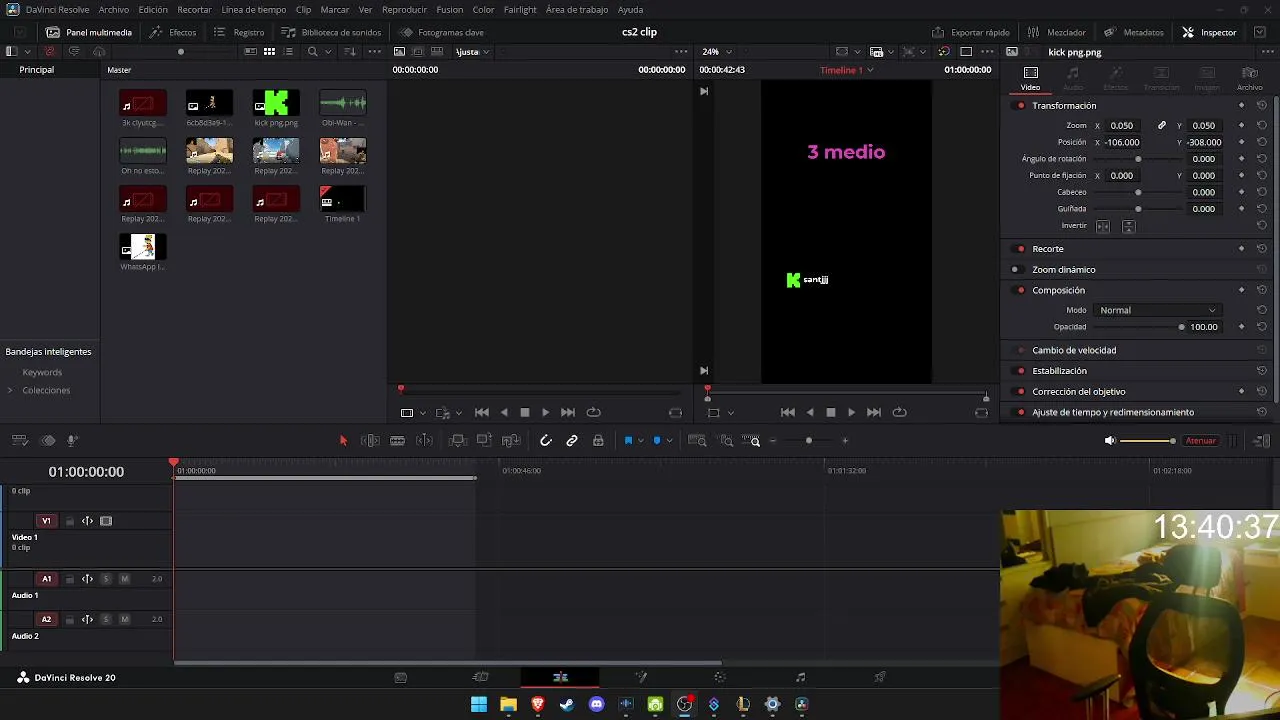Click the Posición X value field
1280x720 pixels.
coord(1122,142)
